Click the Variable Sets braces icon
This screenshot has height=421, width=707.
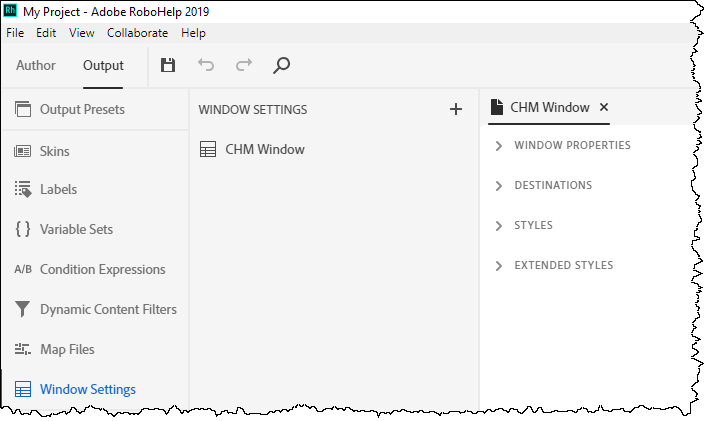point(23,229)
